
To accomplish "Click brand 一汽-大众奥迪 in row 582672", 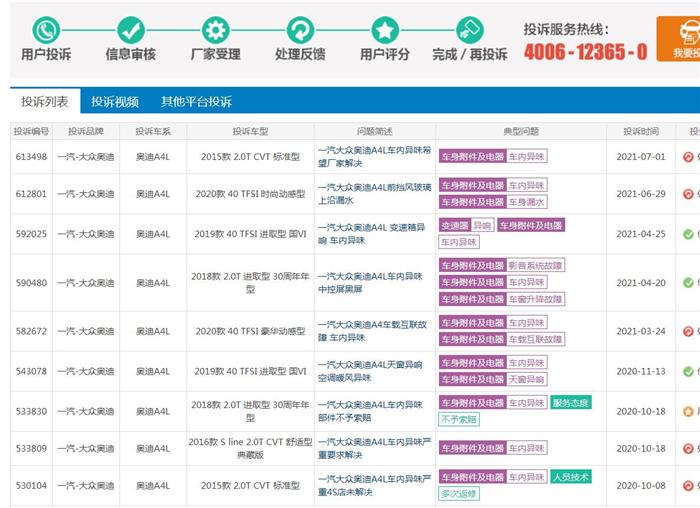I will tap(86, 331).
